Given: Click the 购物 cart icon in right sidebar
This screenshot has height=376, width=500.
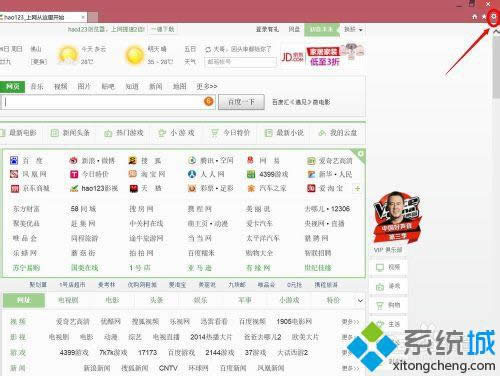Looking at the screenshot, I should [x=380, y=305].
